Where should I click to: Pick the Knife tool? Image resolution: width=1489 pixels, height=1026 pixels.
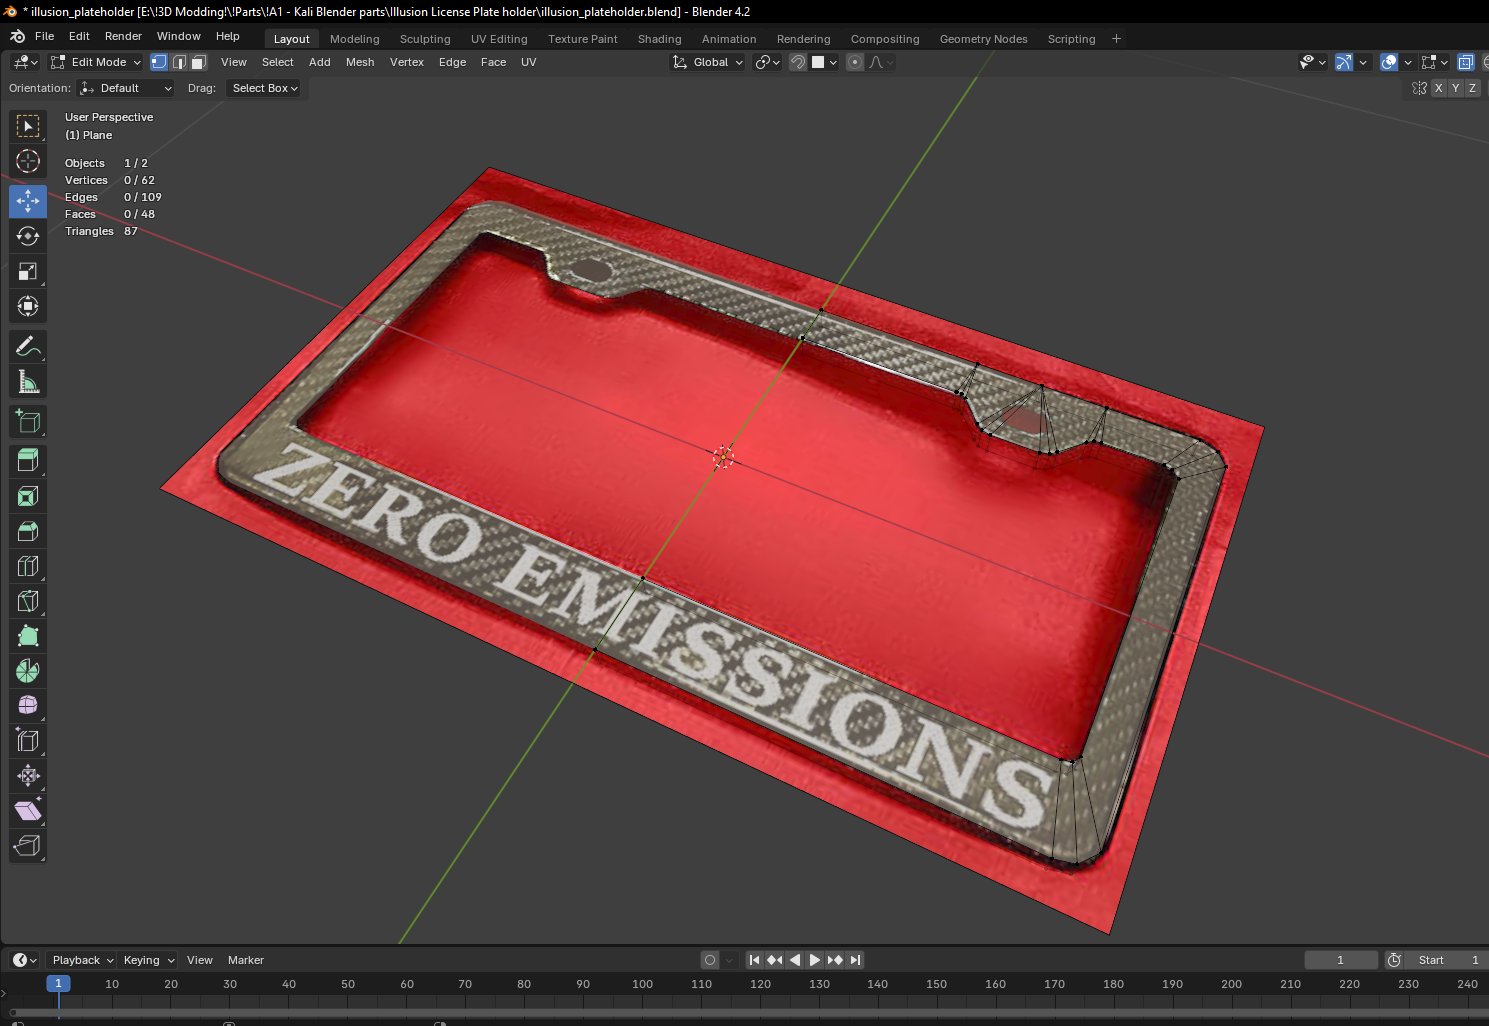click(x=28, y=601)
